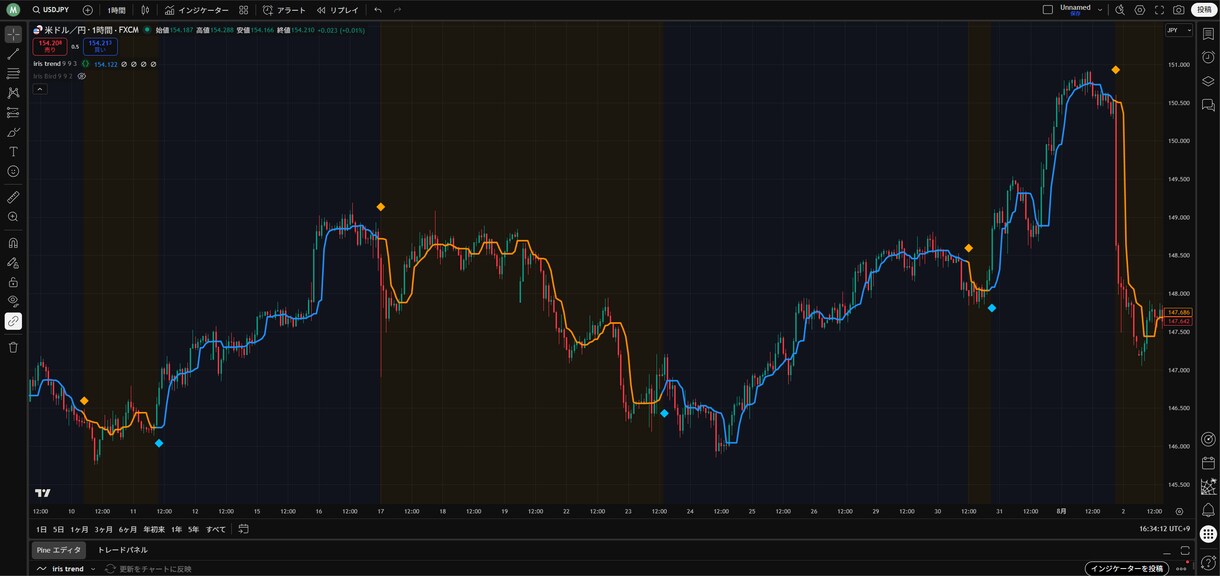Open the candlestick chart type menu

145,10
